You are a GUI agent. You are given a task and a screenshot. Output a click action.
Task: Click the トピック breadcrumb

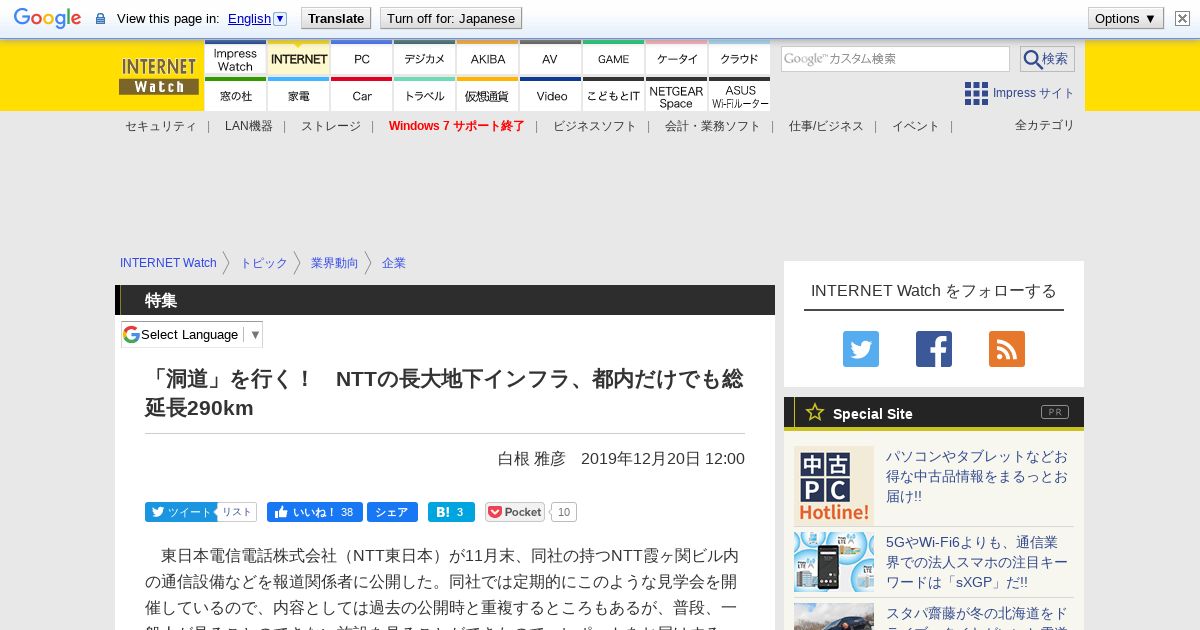point(264,263)
